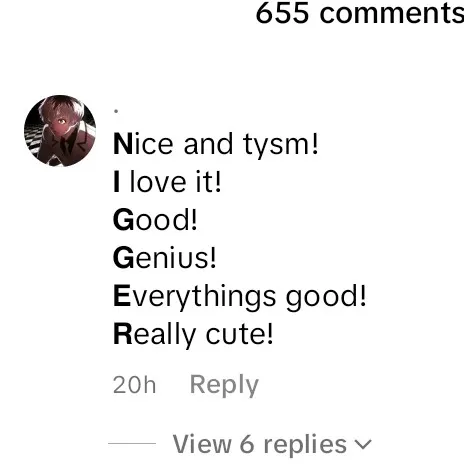
Task: Click the 20h timestamp
Action: (134, 385)
